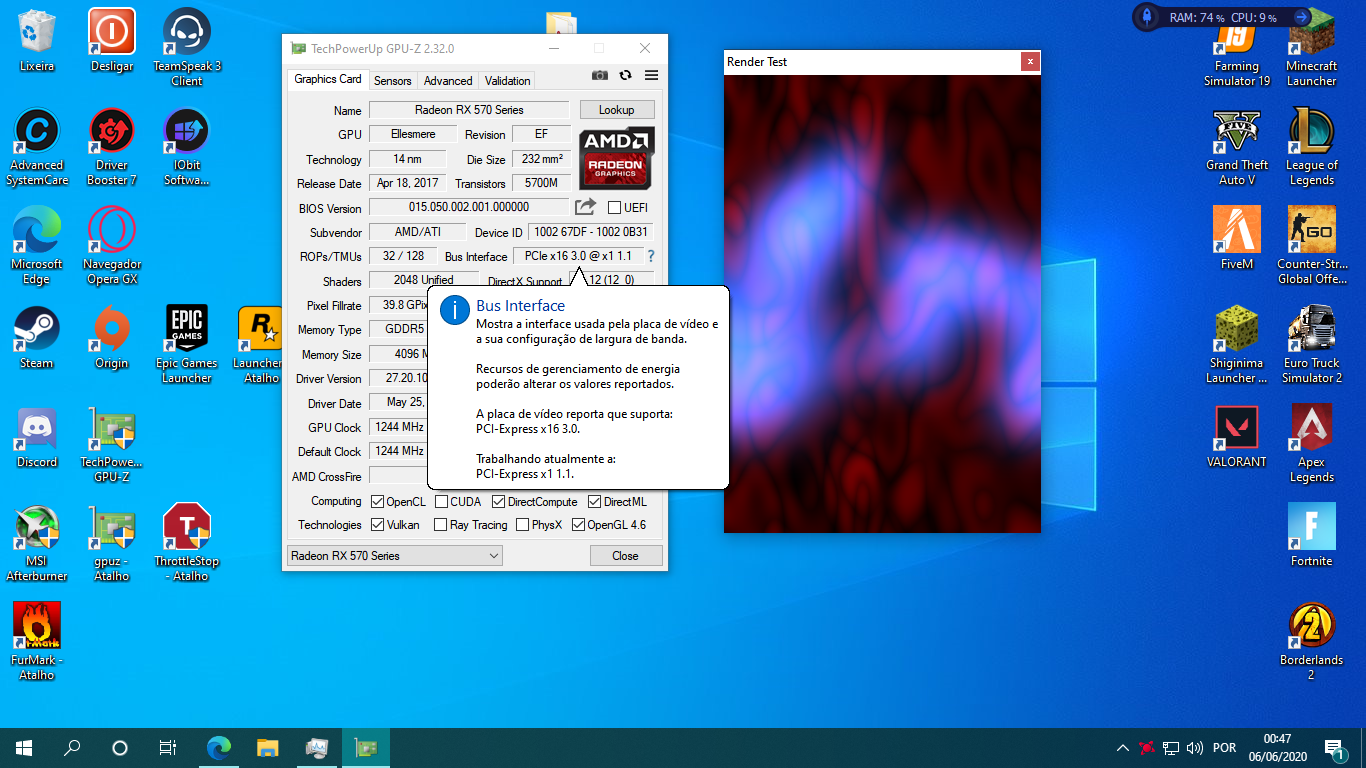The image size is (1366, 768).
Task: Click the Bus Interface question mark icon
Action: (651, 256)
